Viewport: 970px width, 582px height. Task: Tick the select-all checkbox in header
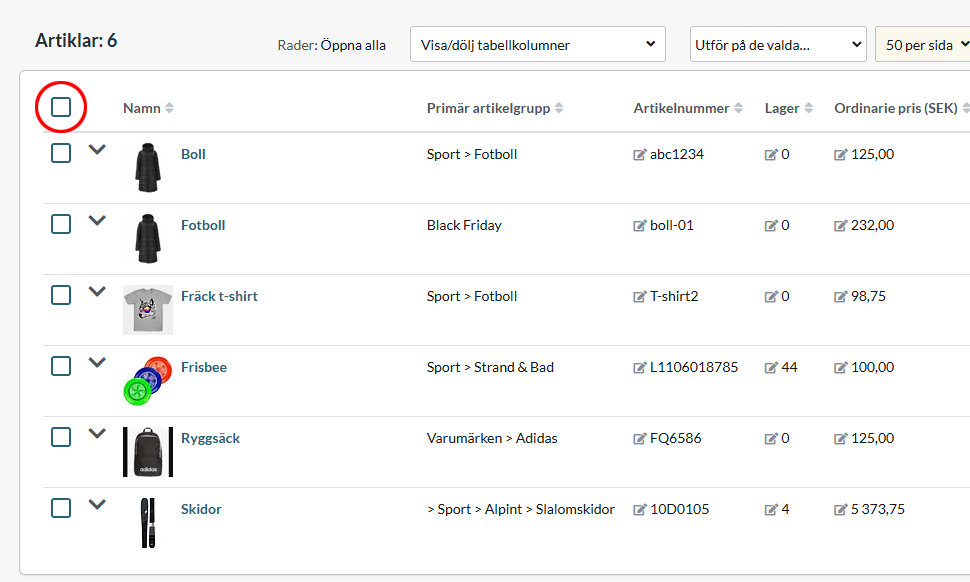click(x=61, y=107)
